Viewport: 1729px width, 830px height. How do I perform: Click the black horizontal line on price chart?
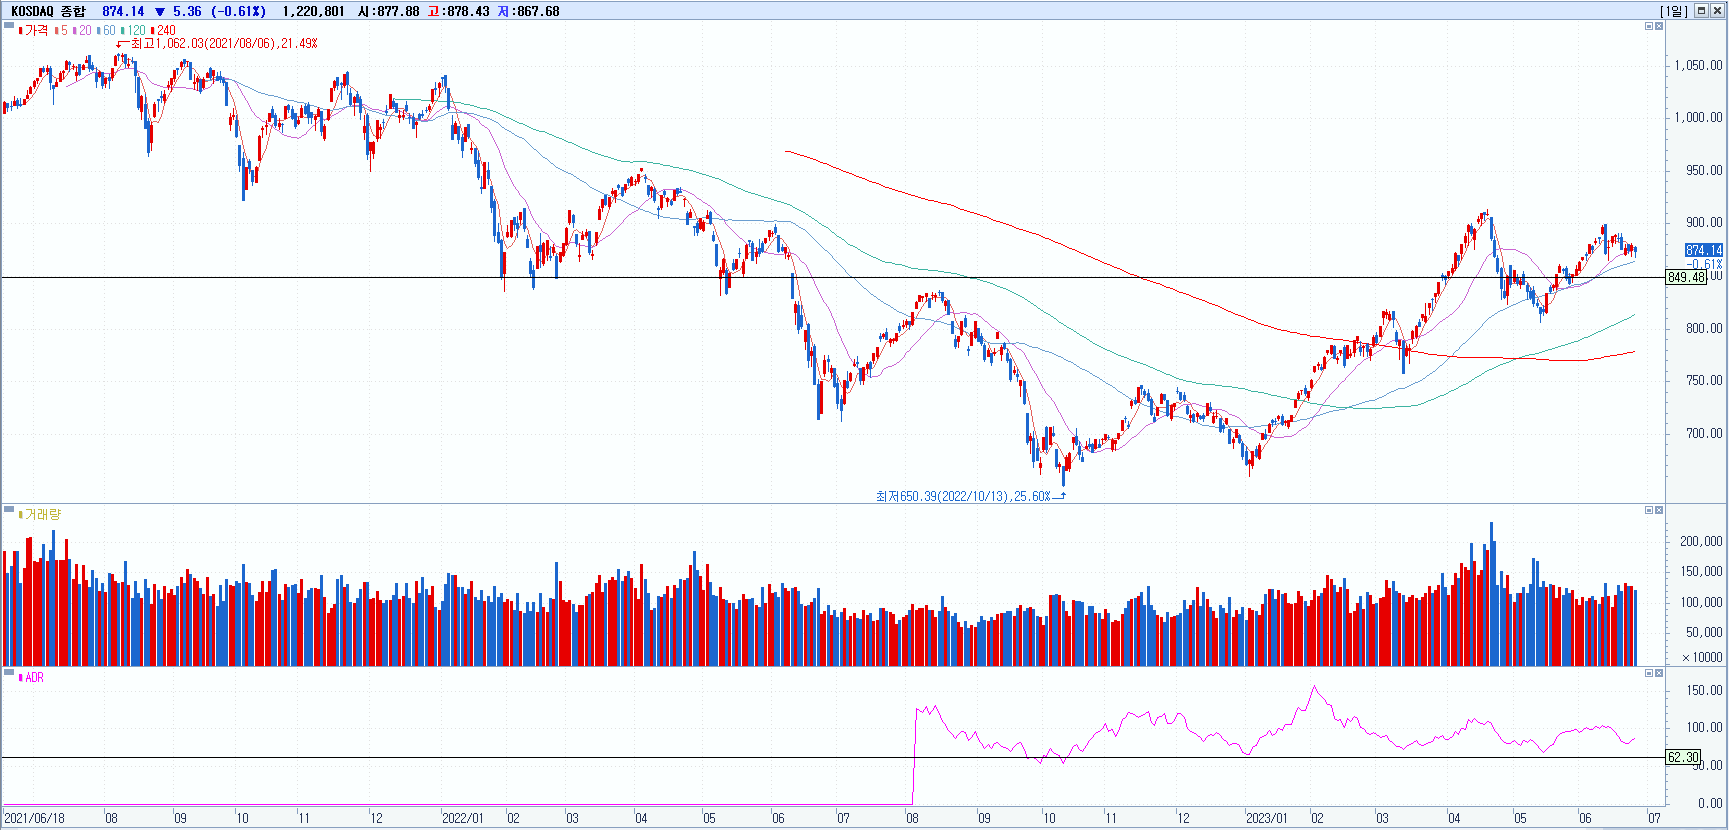coord(832,277)
